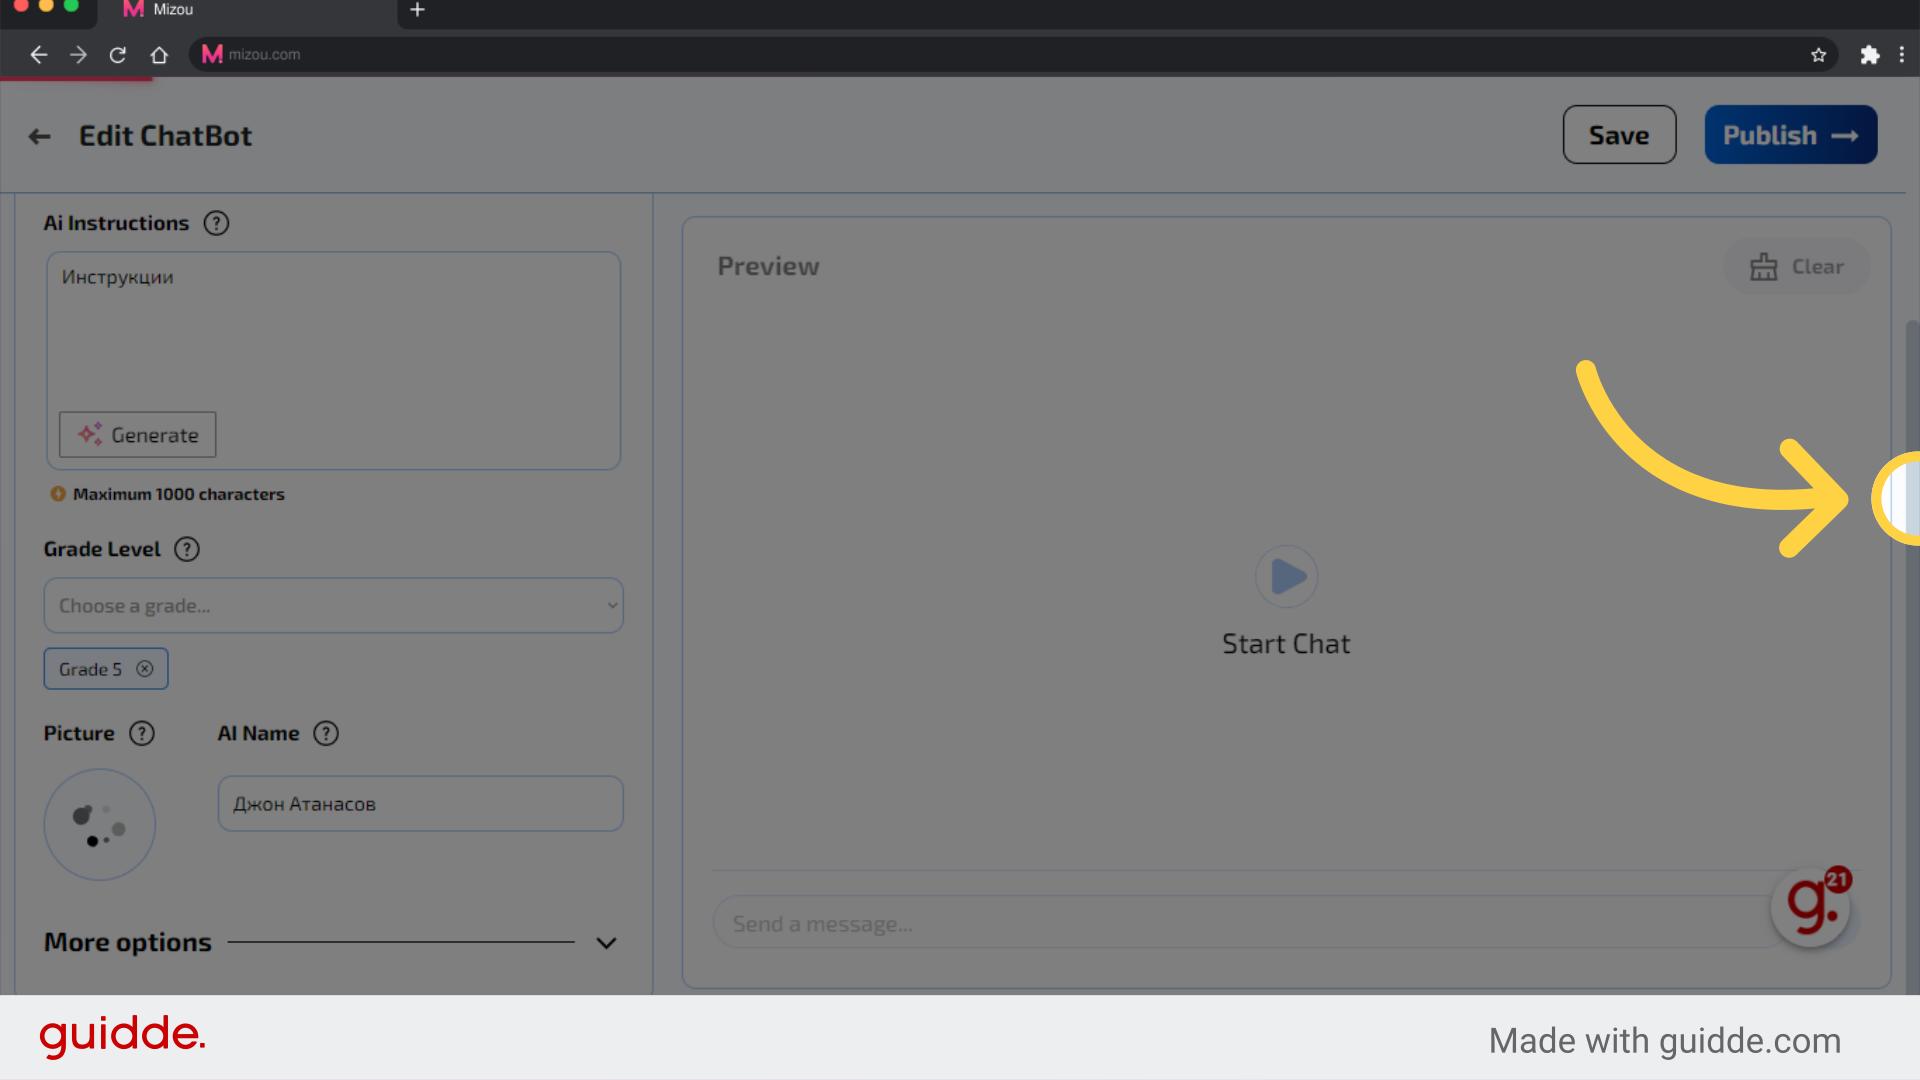Click the Mizou favicon in browser tab

tap(133, 11)
